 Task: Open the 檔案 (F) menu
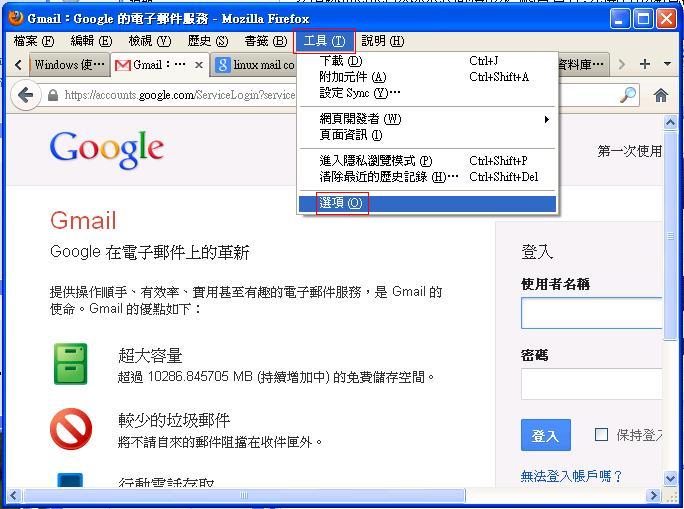pos(34,41)
